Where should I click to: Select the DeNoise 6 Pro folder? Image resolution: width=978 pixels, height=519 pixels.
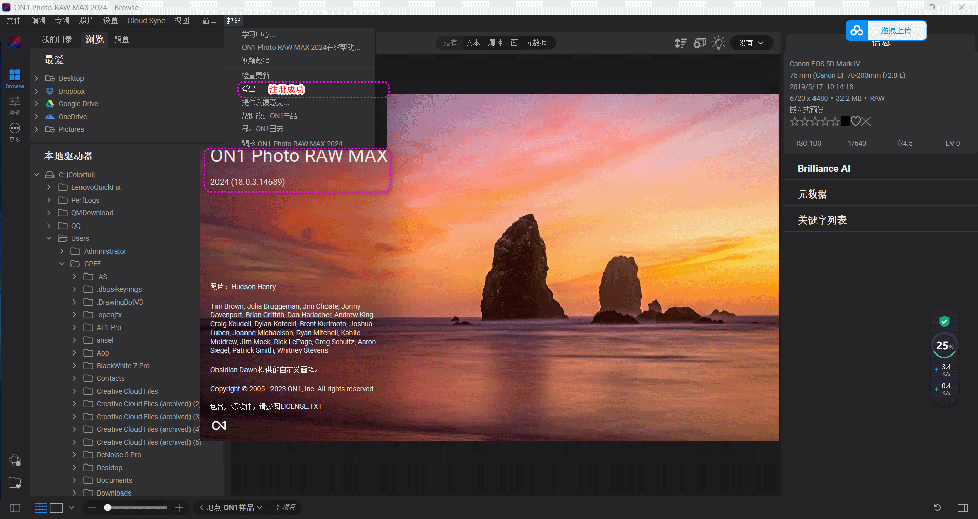click(x=119, y=455)
